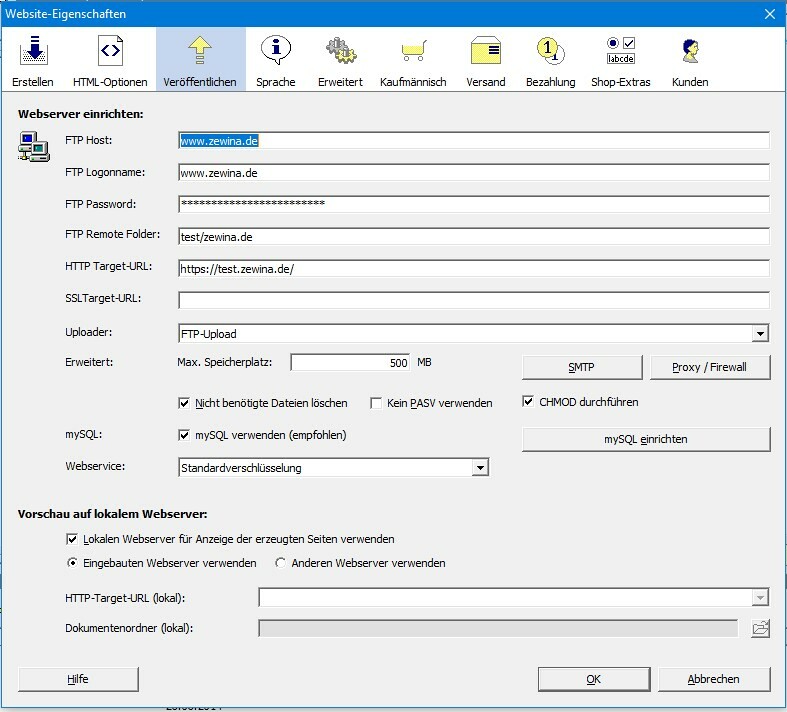787x712 pixels.
Task: Select the Veröffentlichen upload arrow icon
Action: [x=200, y=51]
